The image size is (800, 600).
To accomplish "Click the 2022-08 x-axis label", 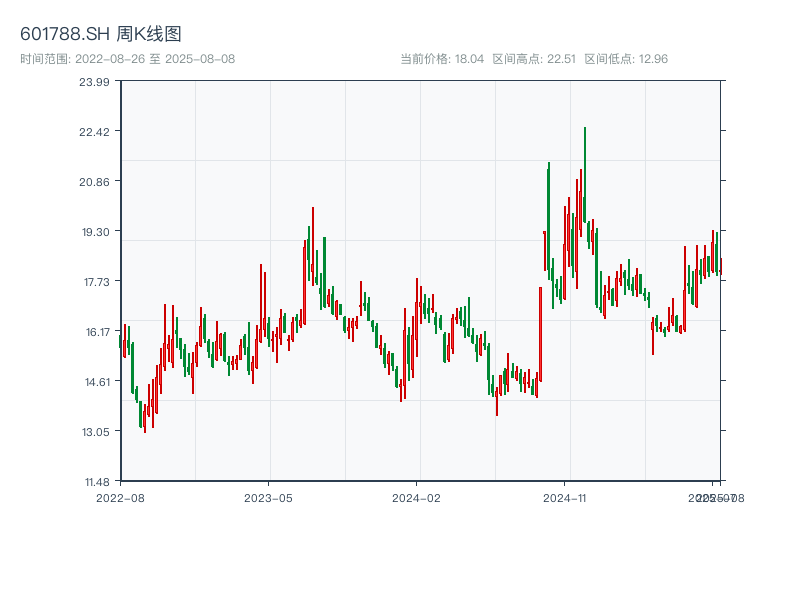I will tap(120, 498).
